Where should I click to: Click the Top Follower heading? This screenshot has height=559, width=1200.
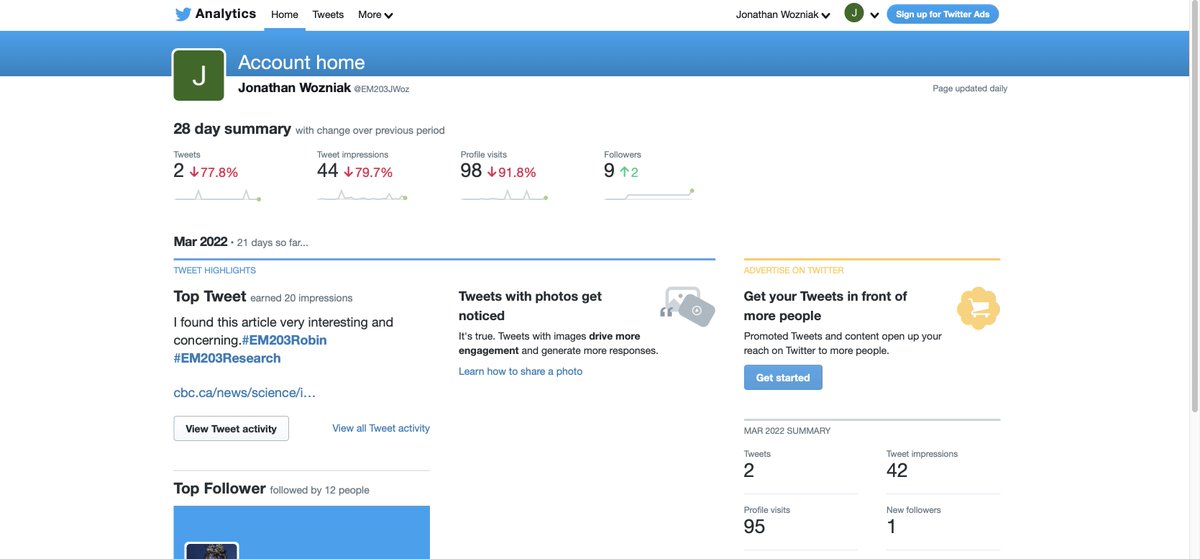tap(220, 489)
